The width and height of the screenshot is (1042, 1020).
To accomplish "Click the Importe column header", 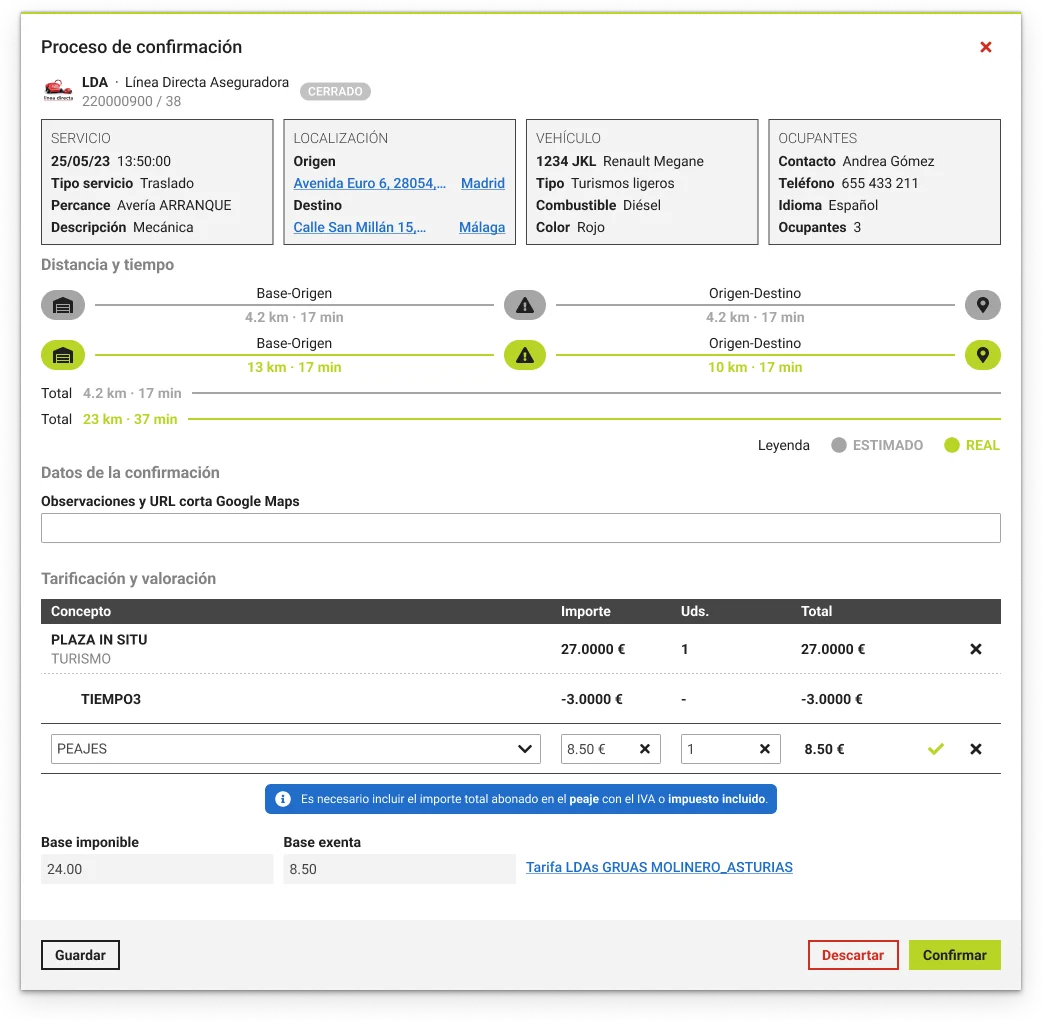I will tap(585, 611).
